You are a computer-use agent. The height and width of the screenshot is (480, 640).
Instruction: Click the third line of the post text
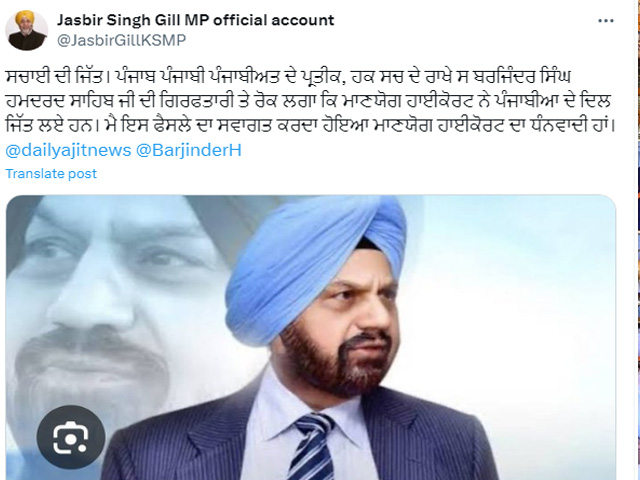[310, 126]
